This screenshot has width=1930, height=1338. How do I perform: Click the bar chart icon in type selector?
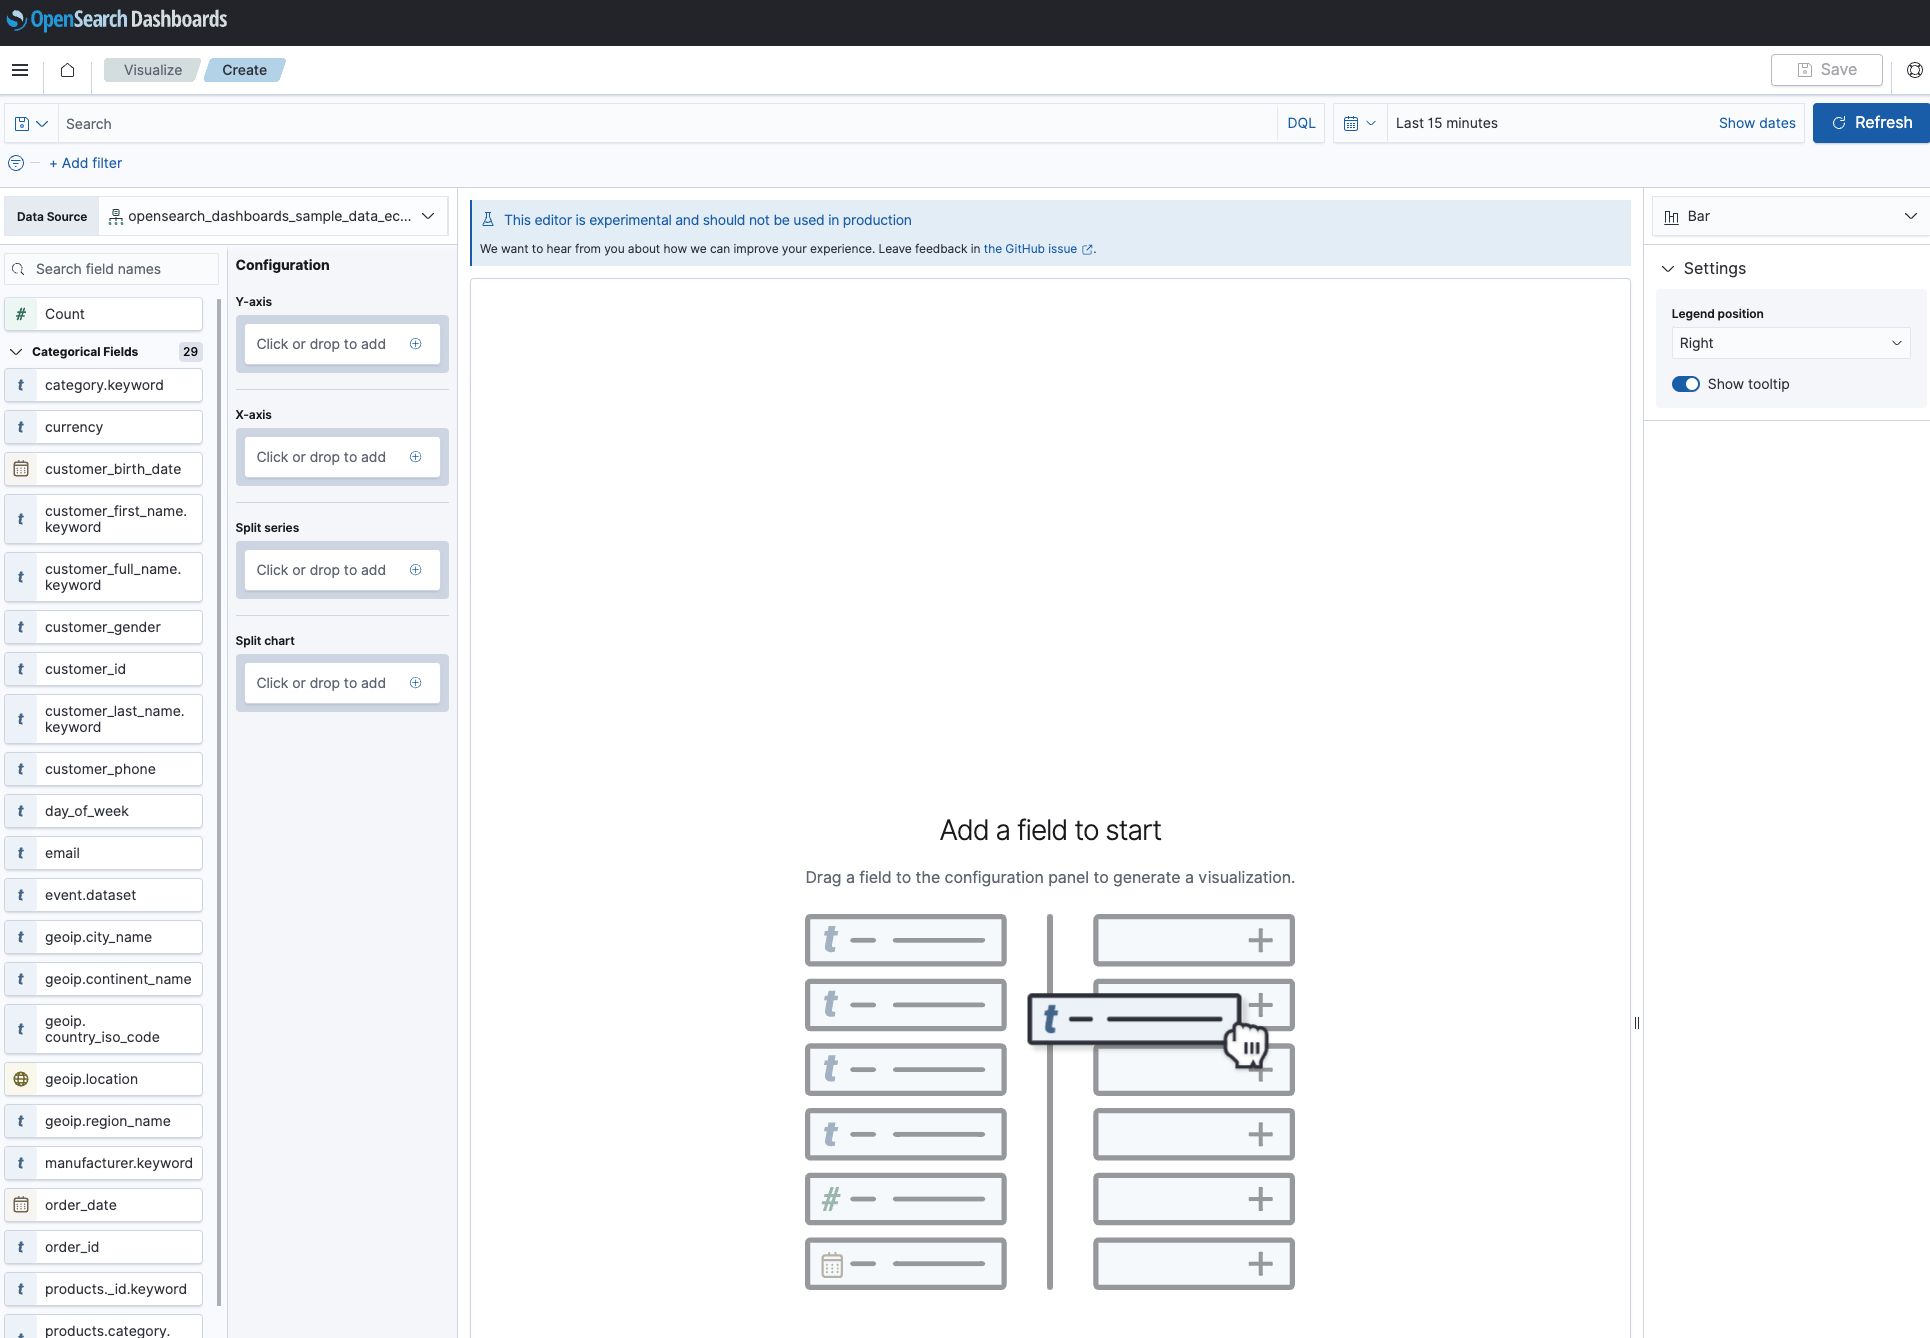coord(1671,217)
